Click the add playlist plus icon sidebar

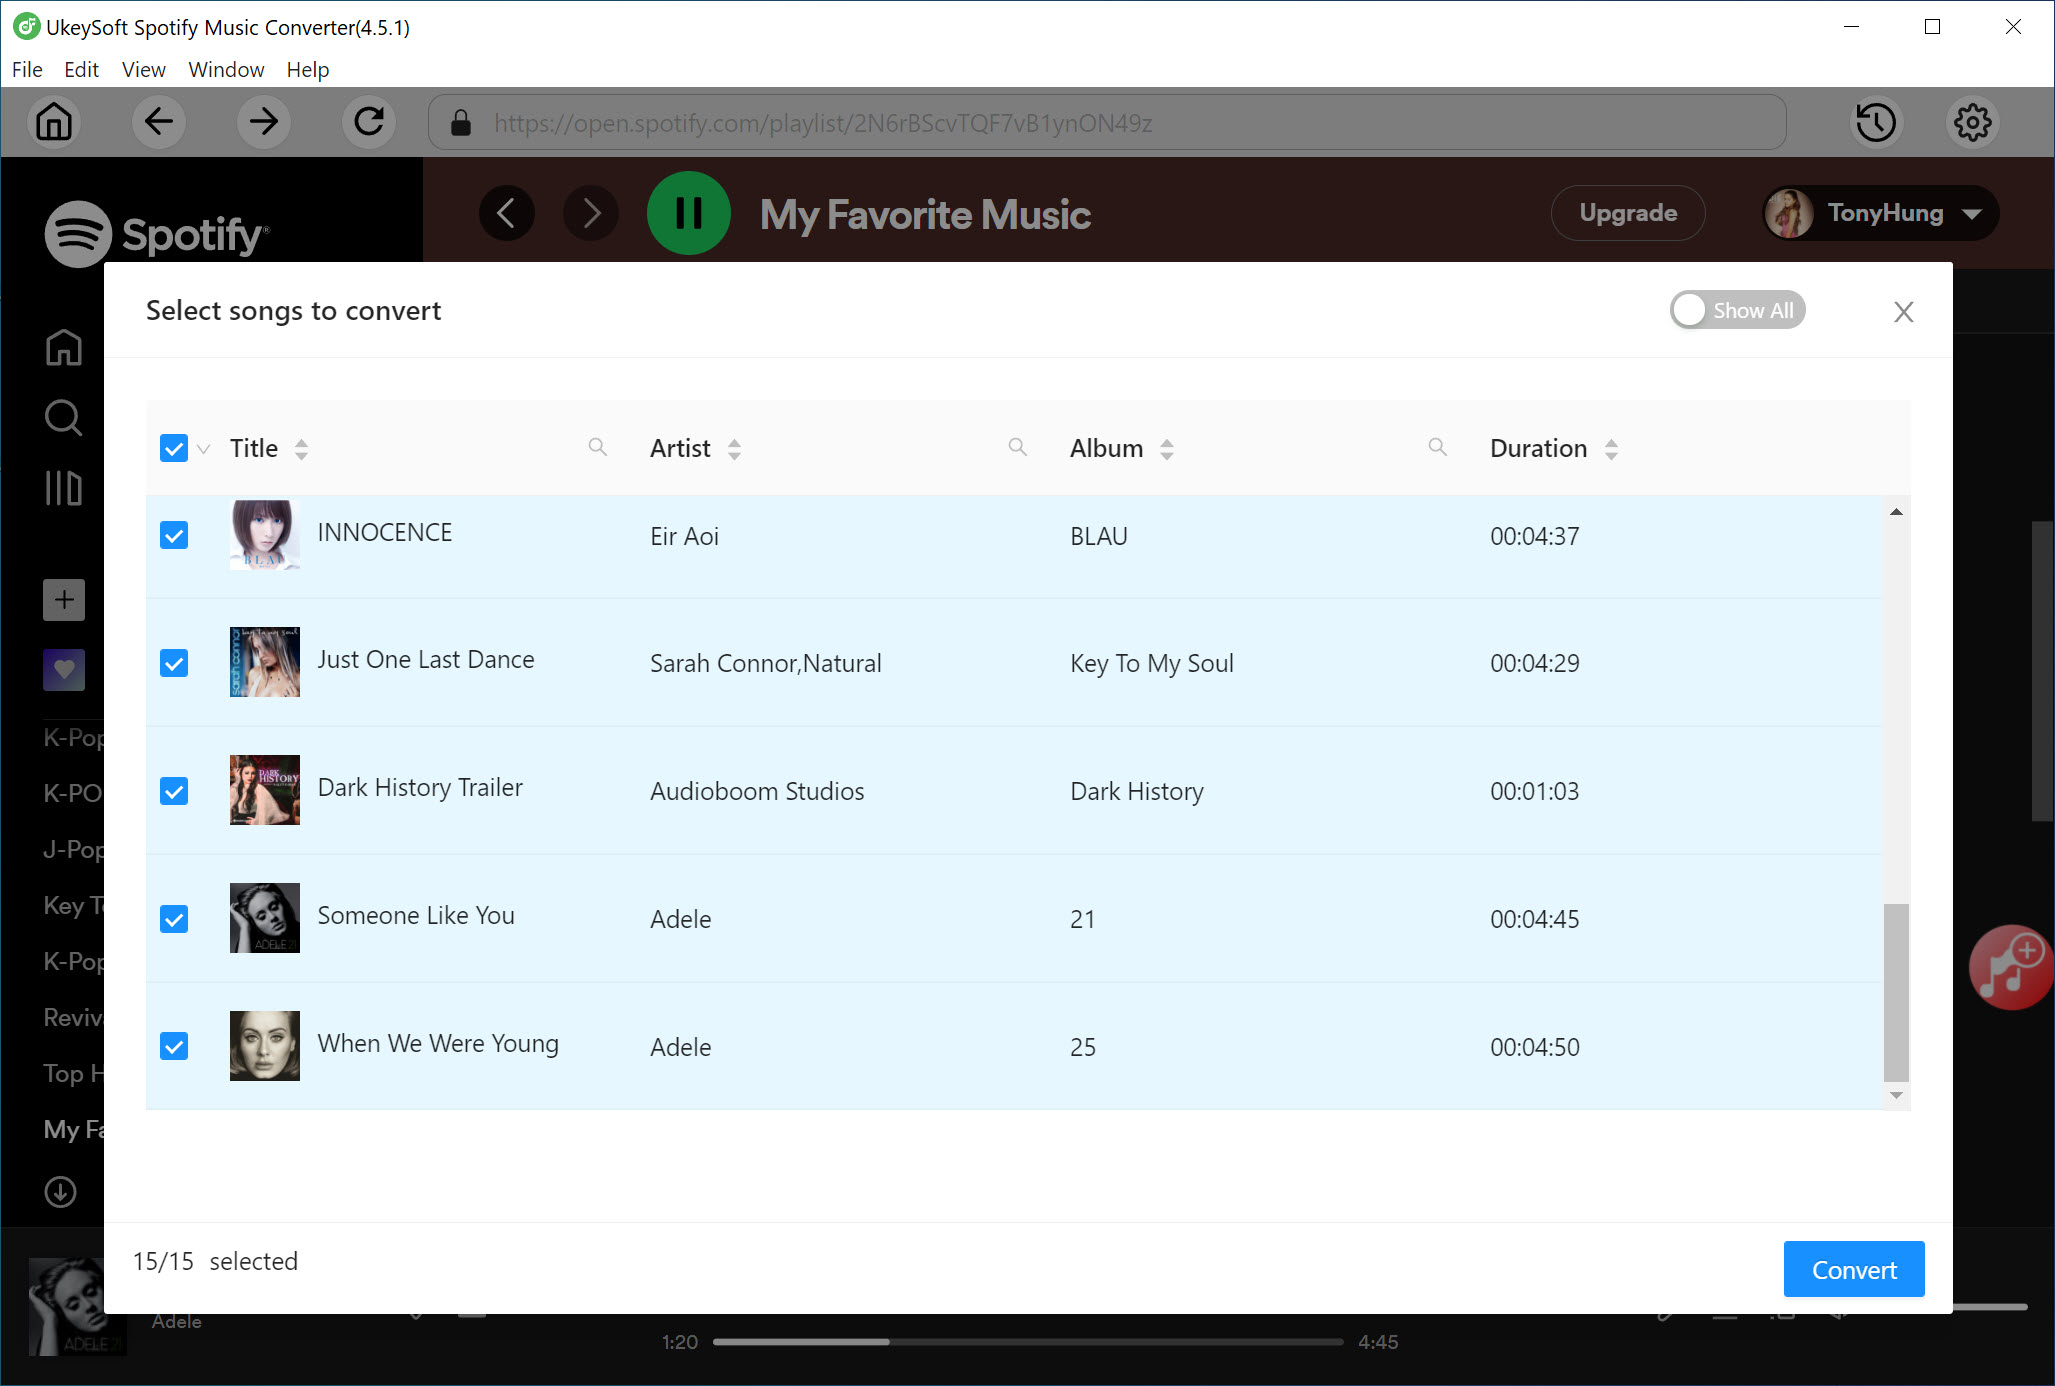click(62, 600)
